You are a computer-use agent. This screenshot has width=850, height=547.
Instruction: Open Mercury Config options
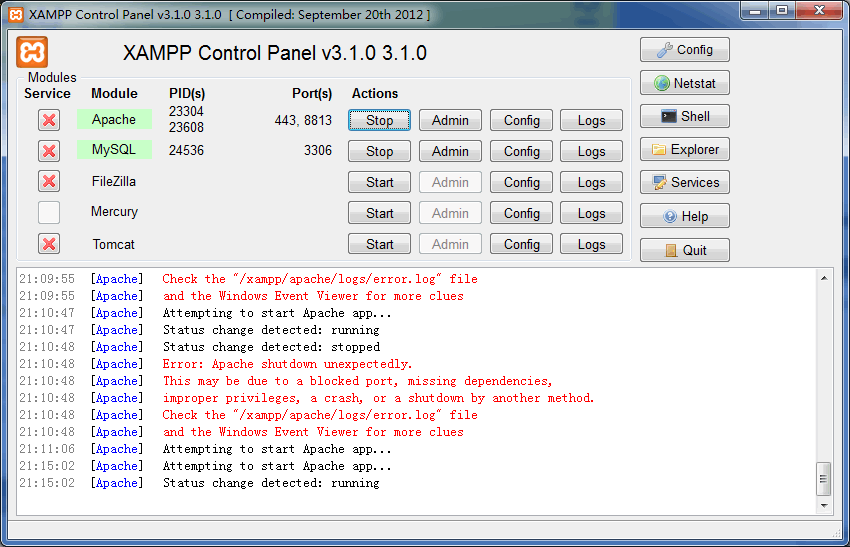521,213
